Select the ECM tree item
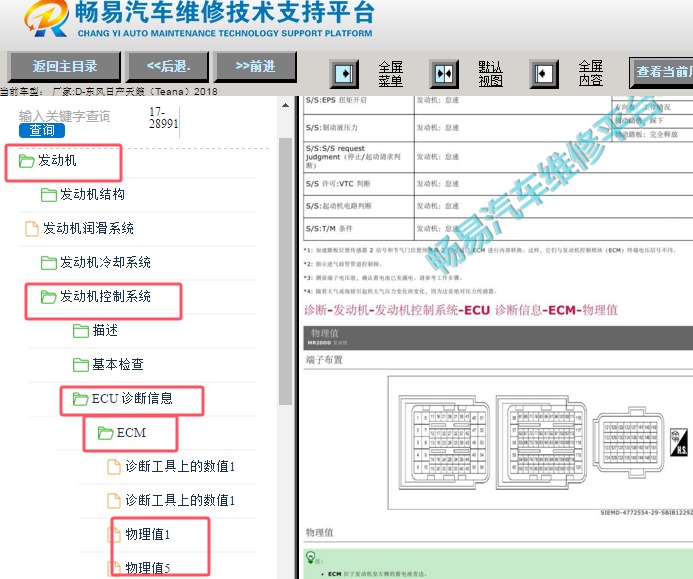The width and height of the screenshot is (693, 579). 131,432
